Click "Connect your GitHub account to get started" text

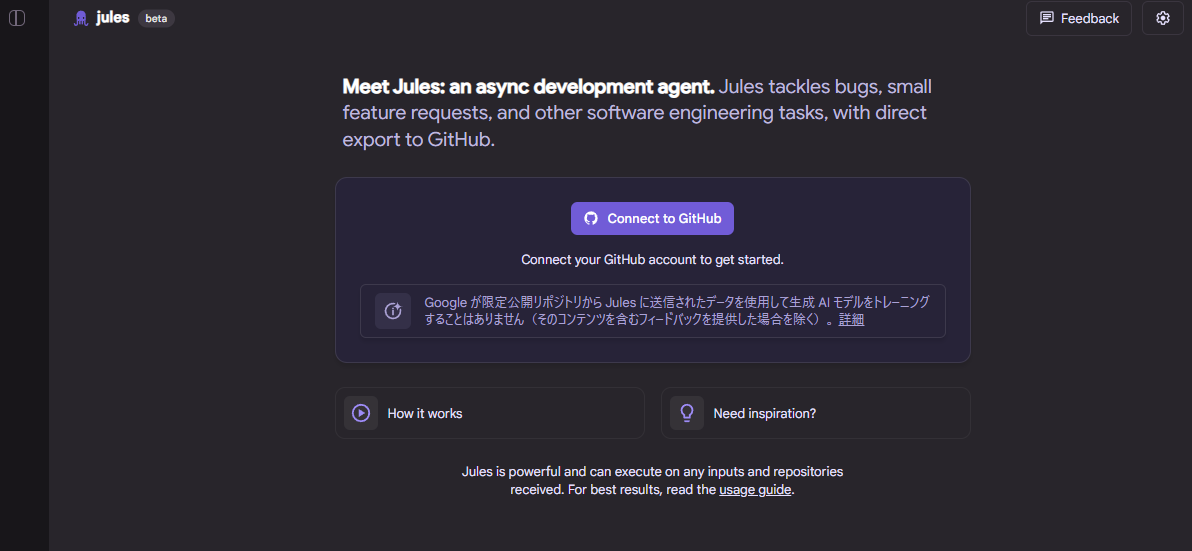pos(652,259)
